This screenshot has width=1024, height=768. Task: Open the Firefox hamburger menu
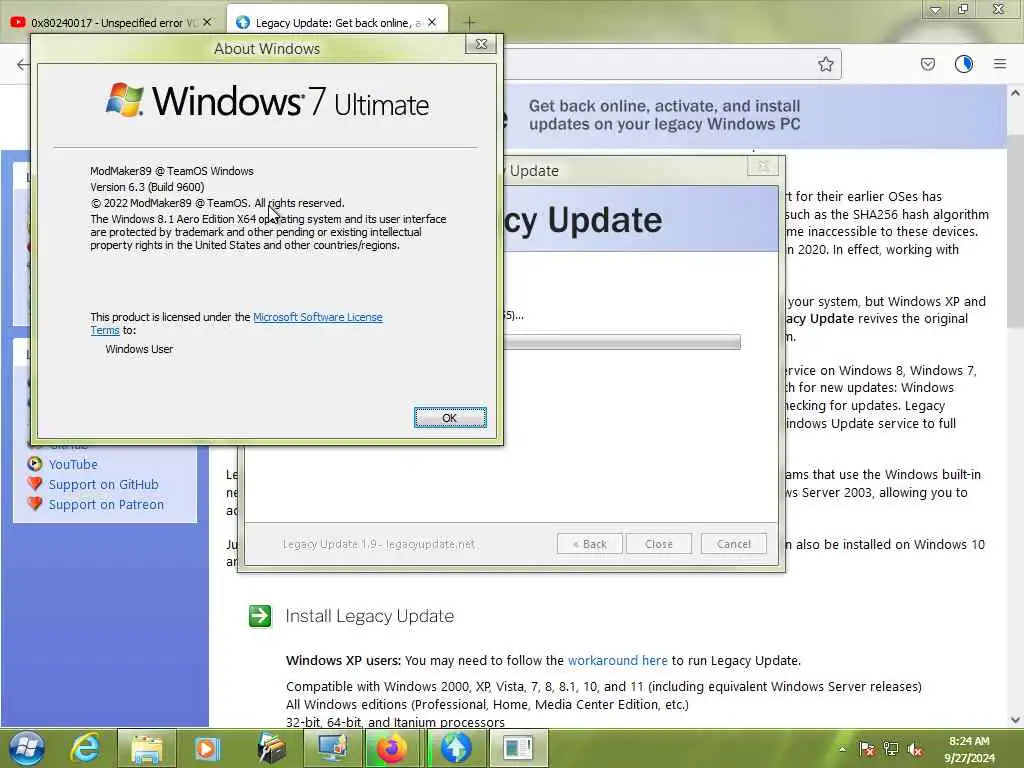pos(1000,64)
